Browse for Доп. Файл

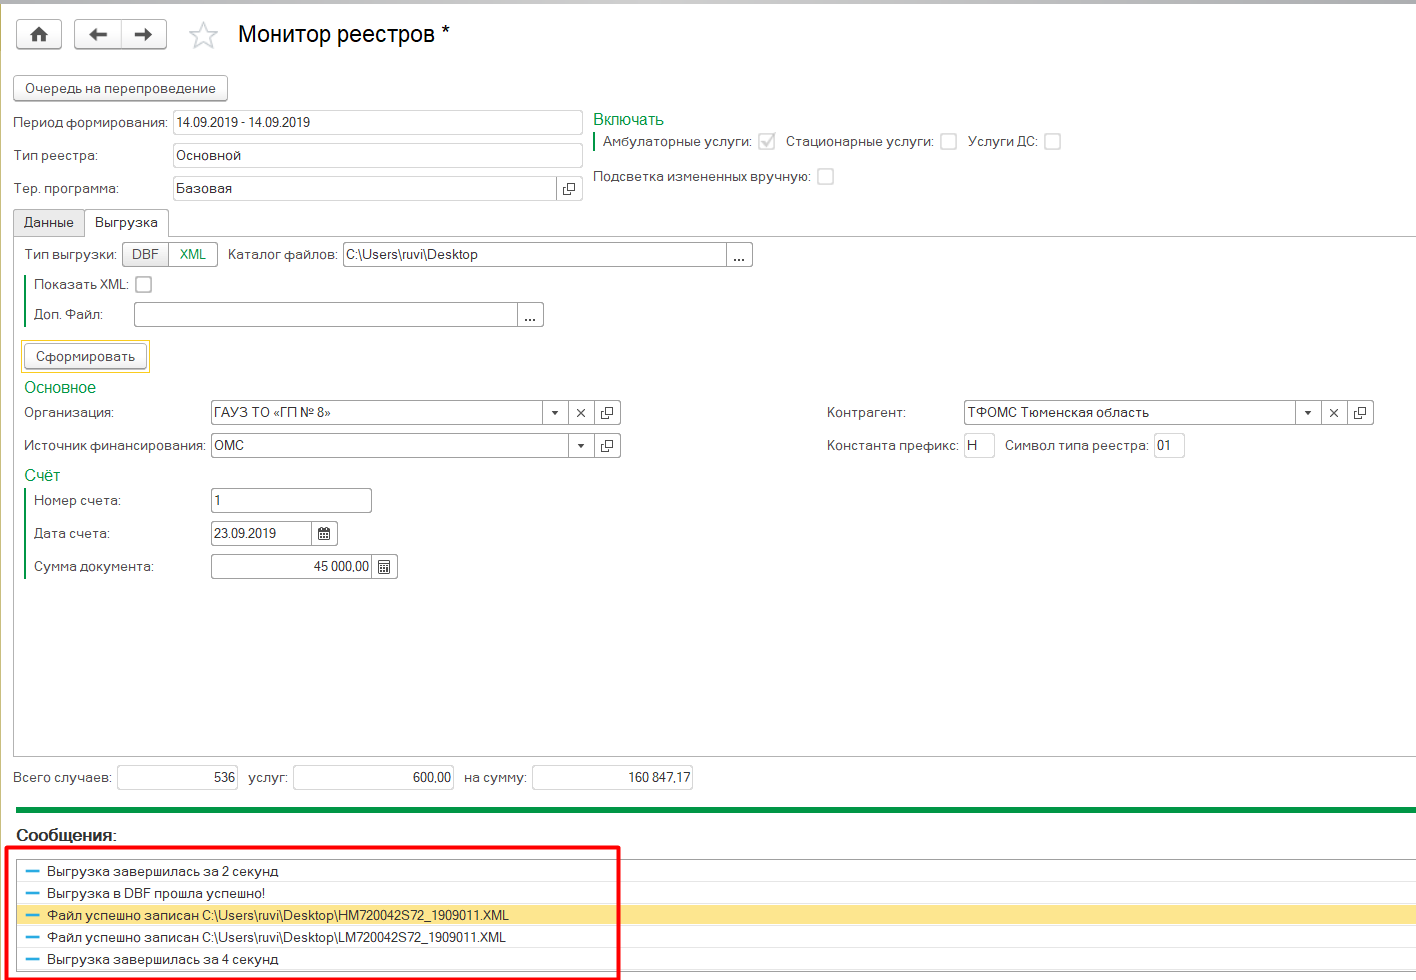pos(530,315)
